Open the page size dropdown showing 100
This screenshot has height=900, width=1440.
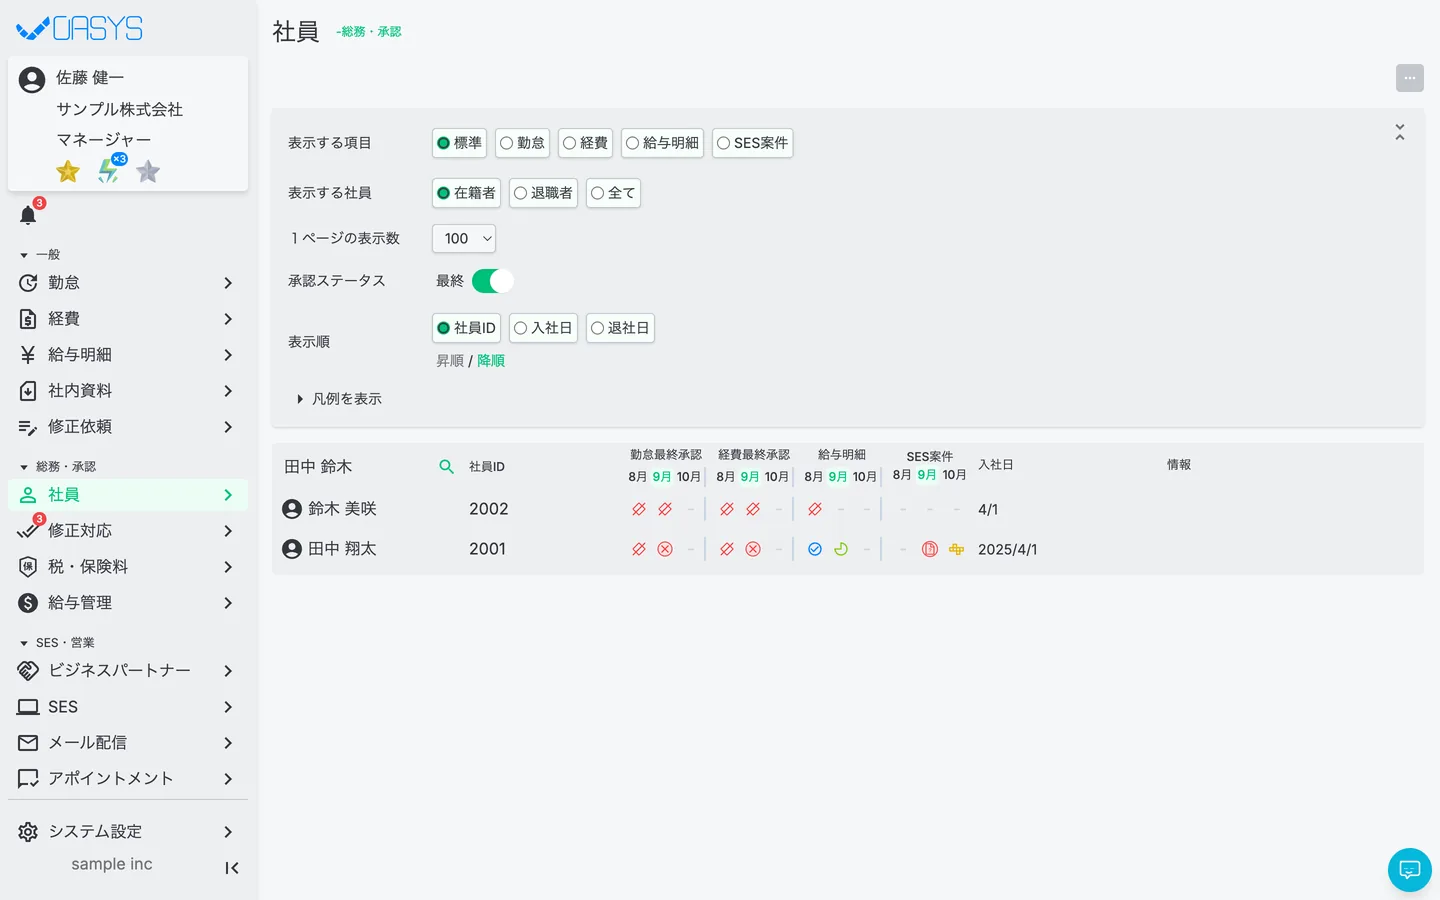464,238
